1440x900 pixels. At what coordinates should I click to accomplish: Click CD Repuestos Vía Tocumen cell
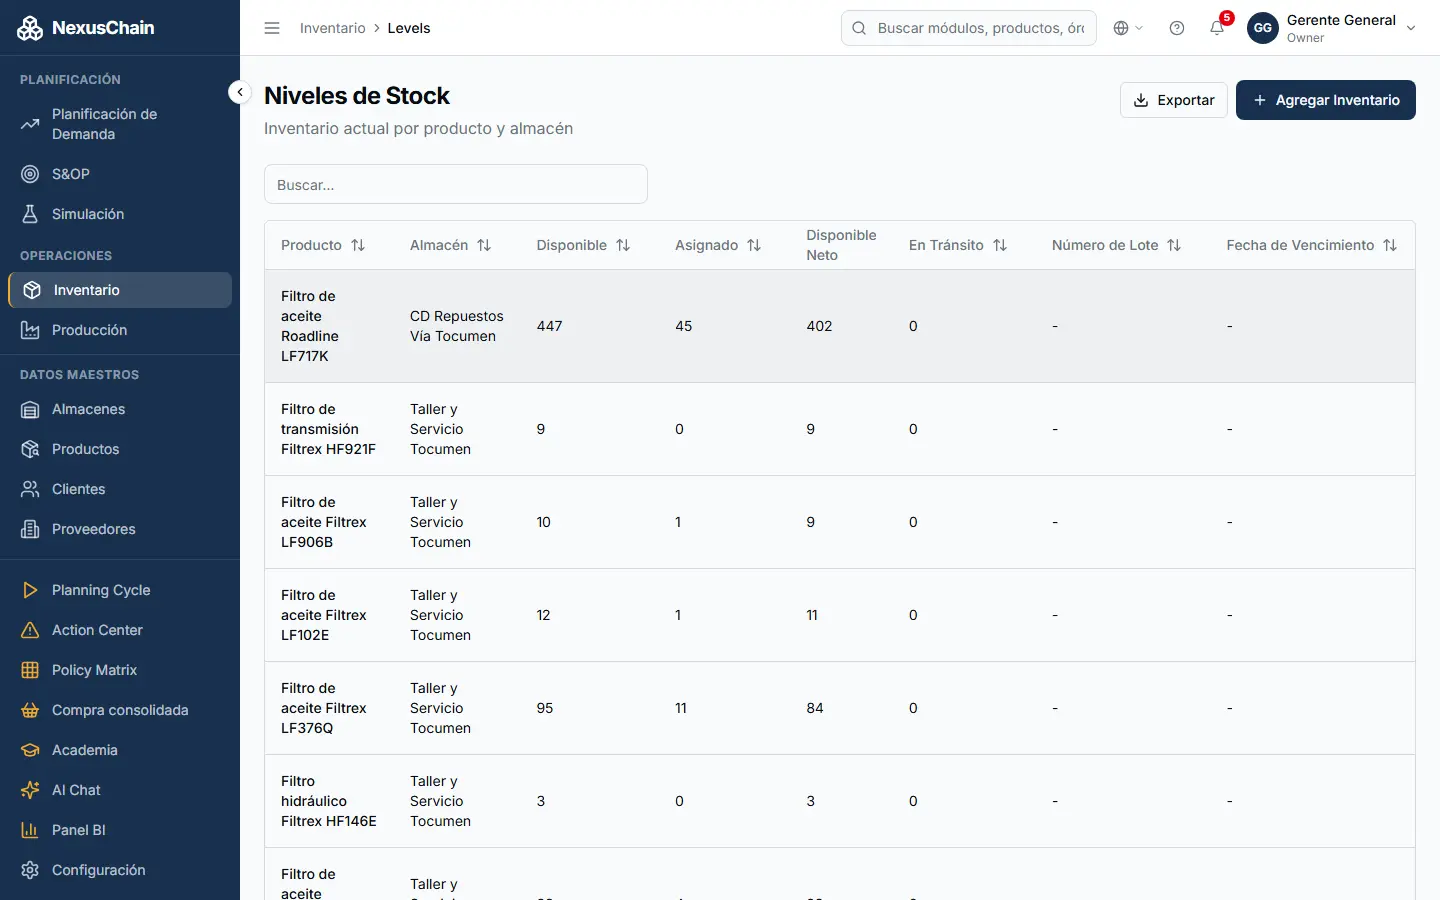(457, 326)
